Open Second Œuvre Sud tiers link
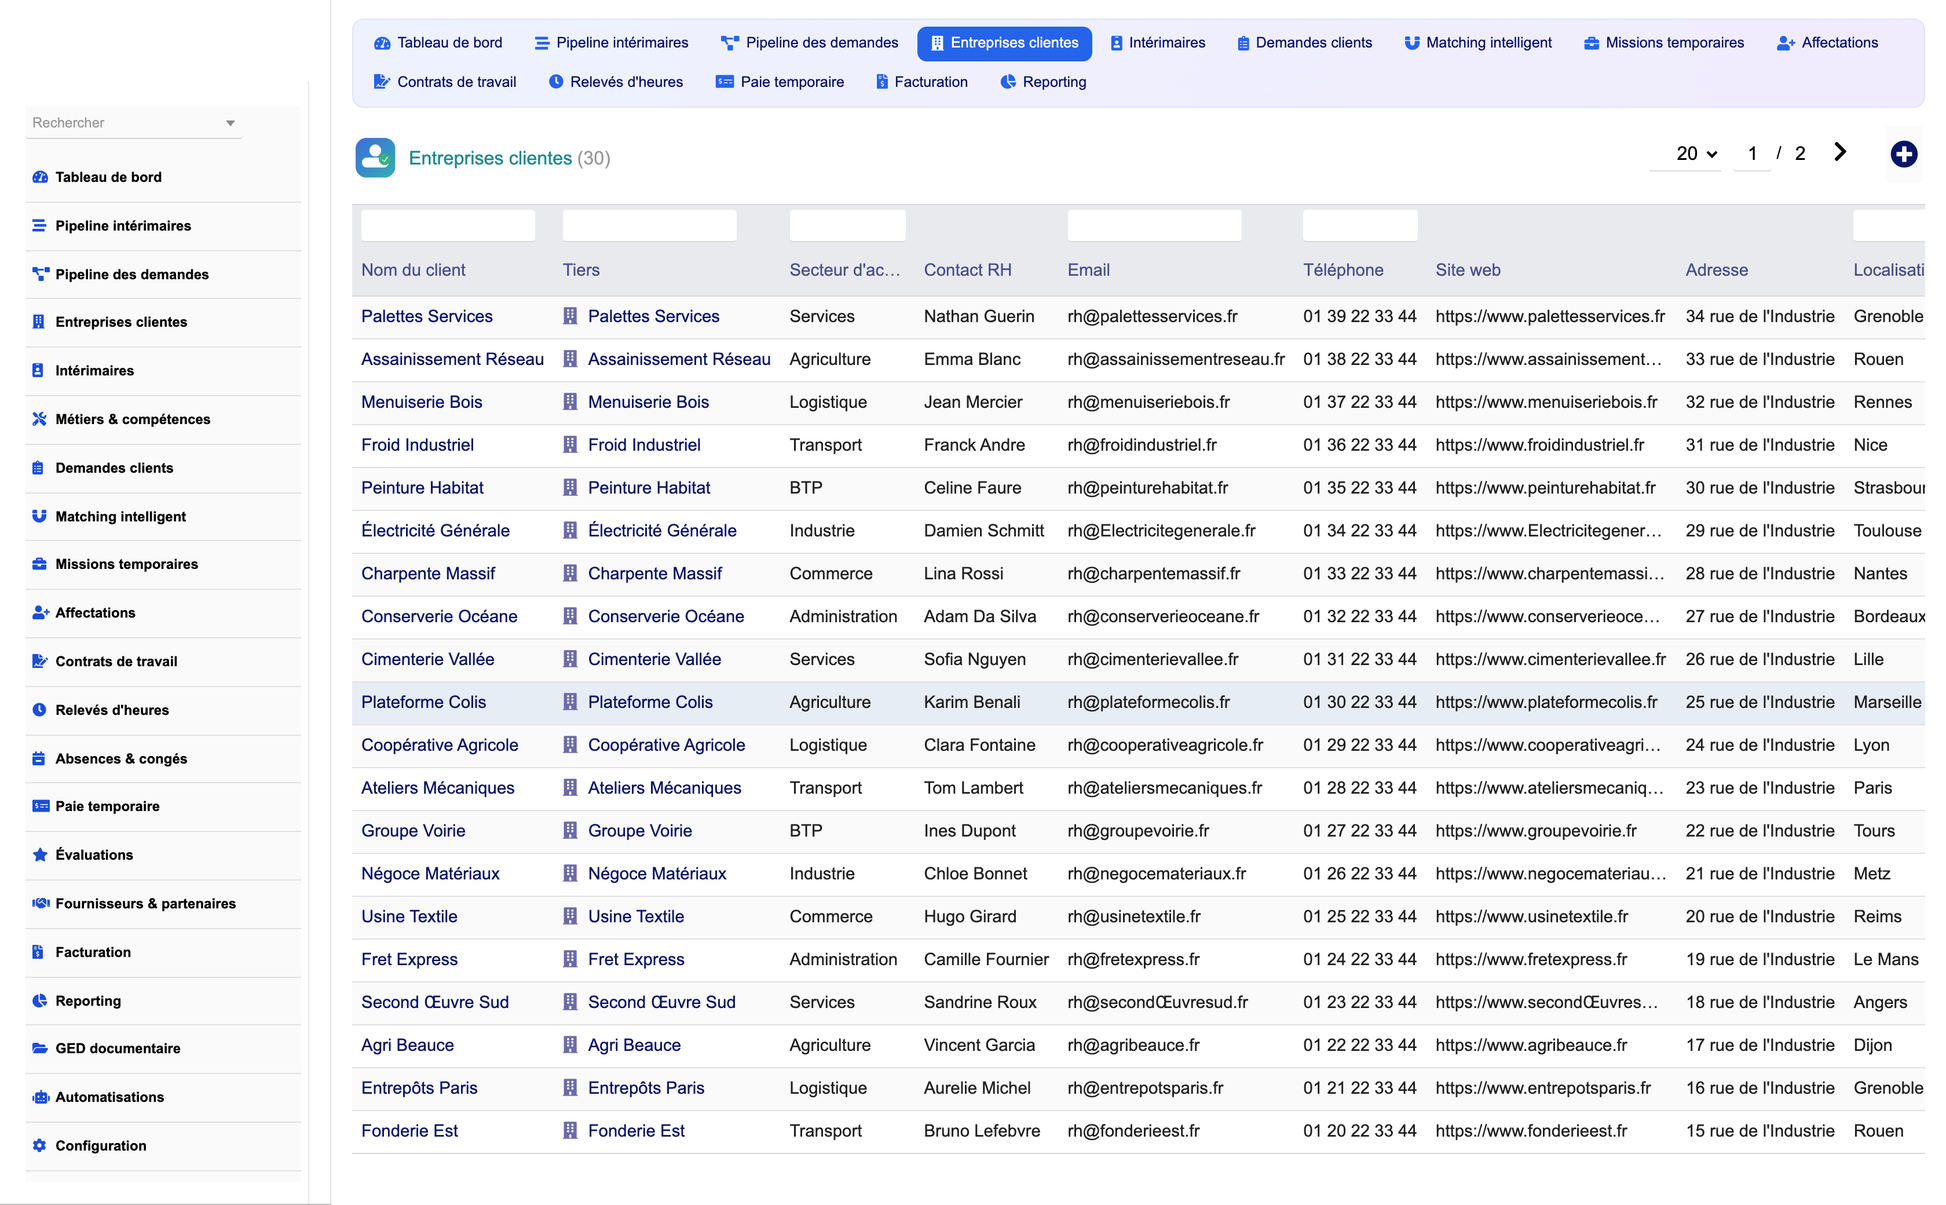 (661, 1002)
